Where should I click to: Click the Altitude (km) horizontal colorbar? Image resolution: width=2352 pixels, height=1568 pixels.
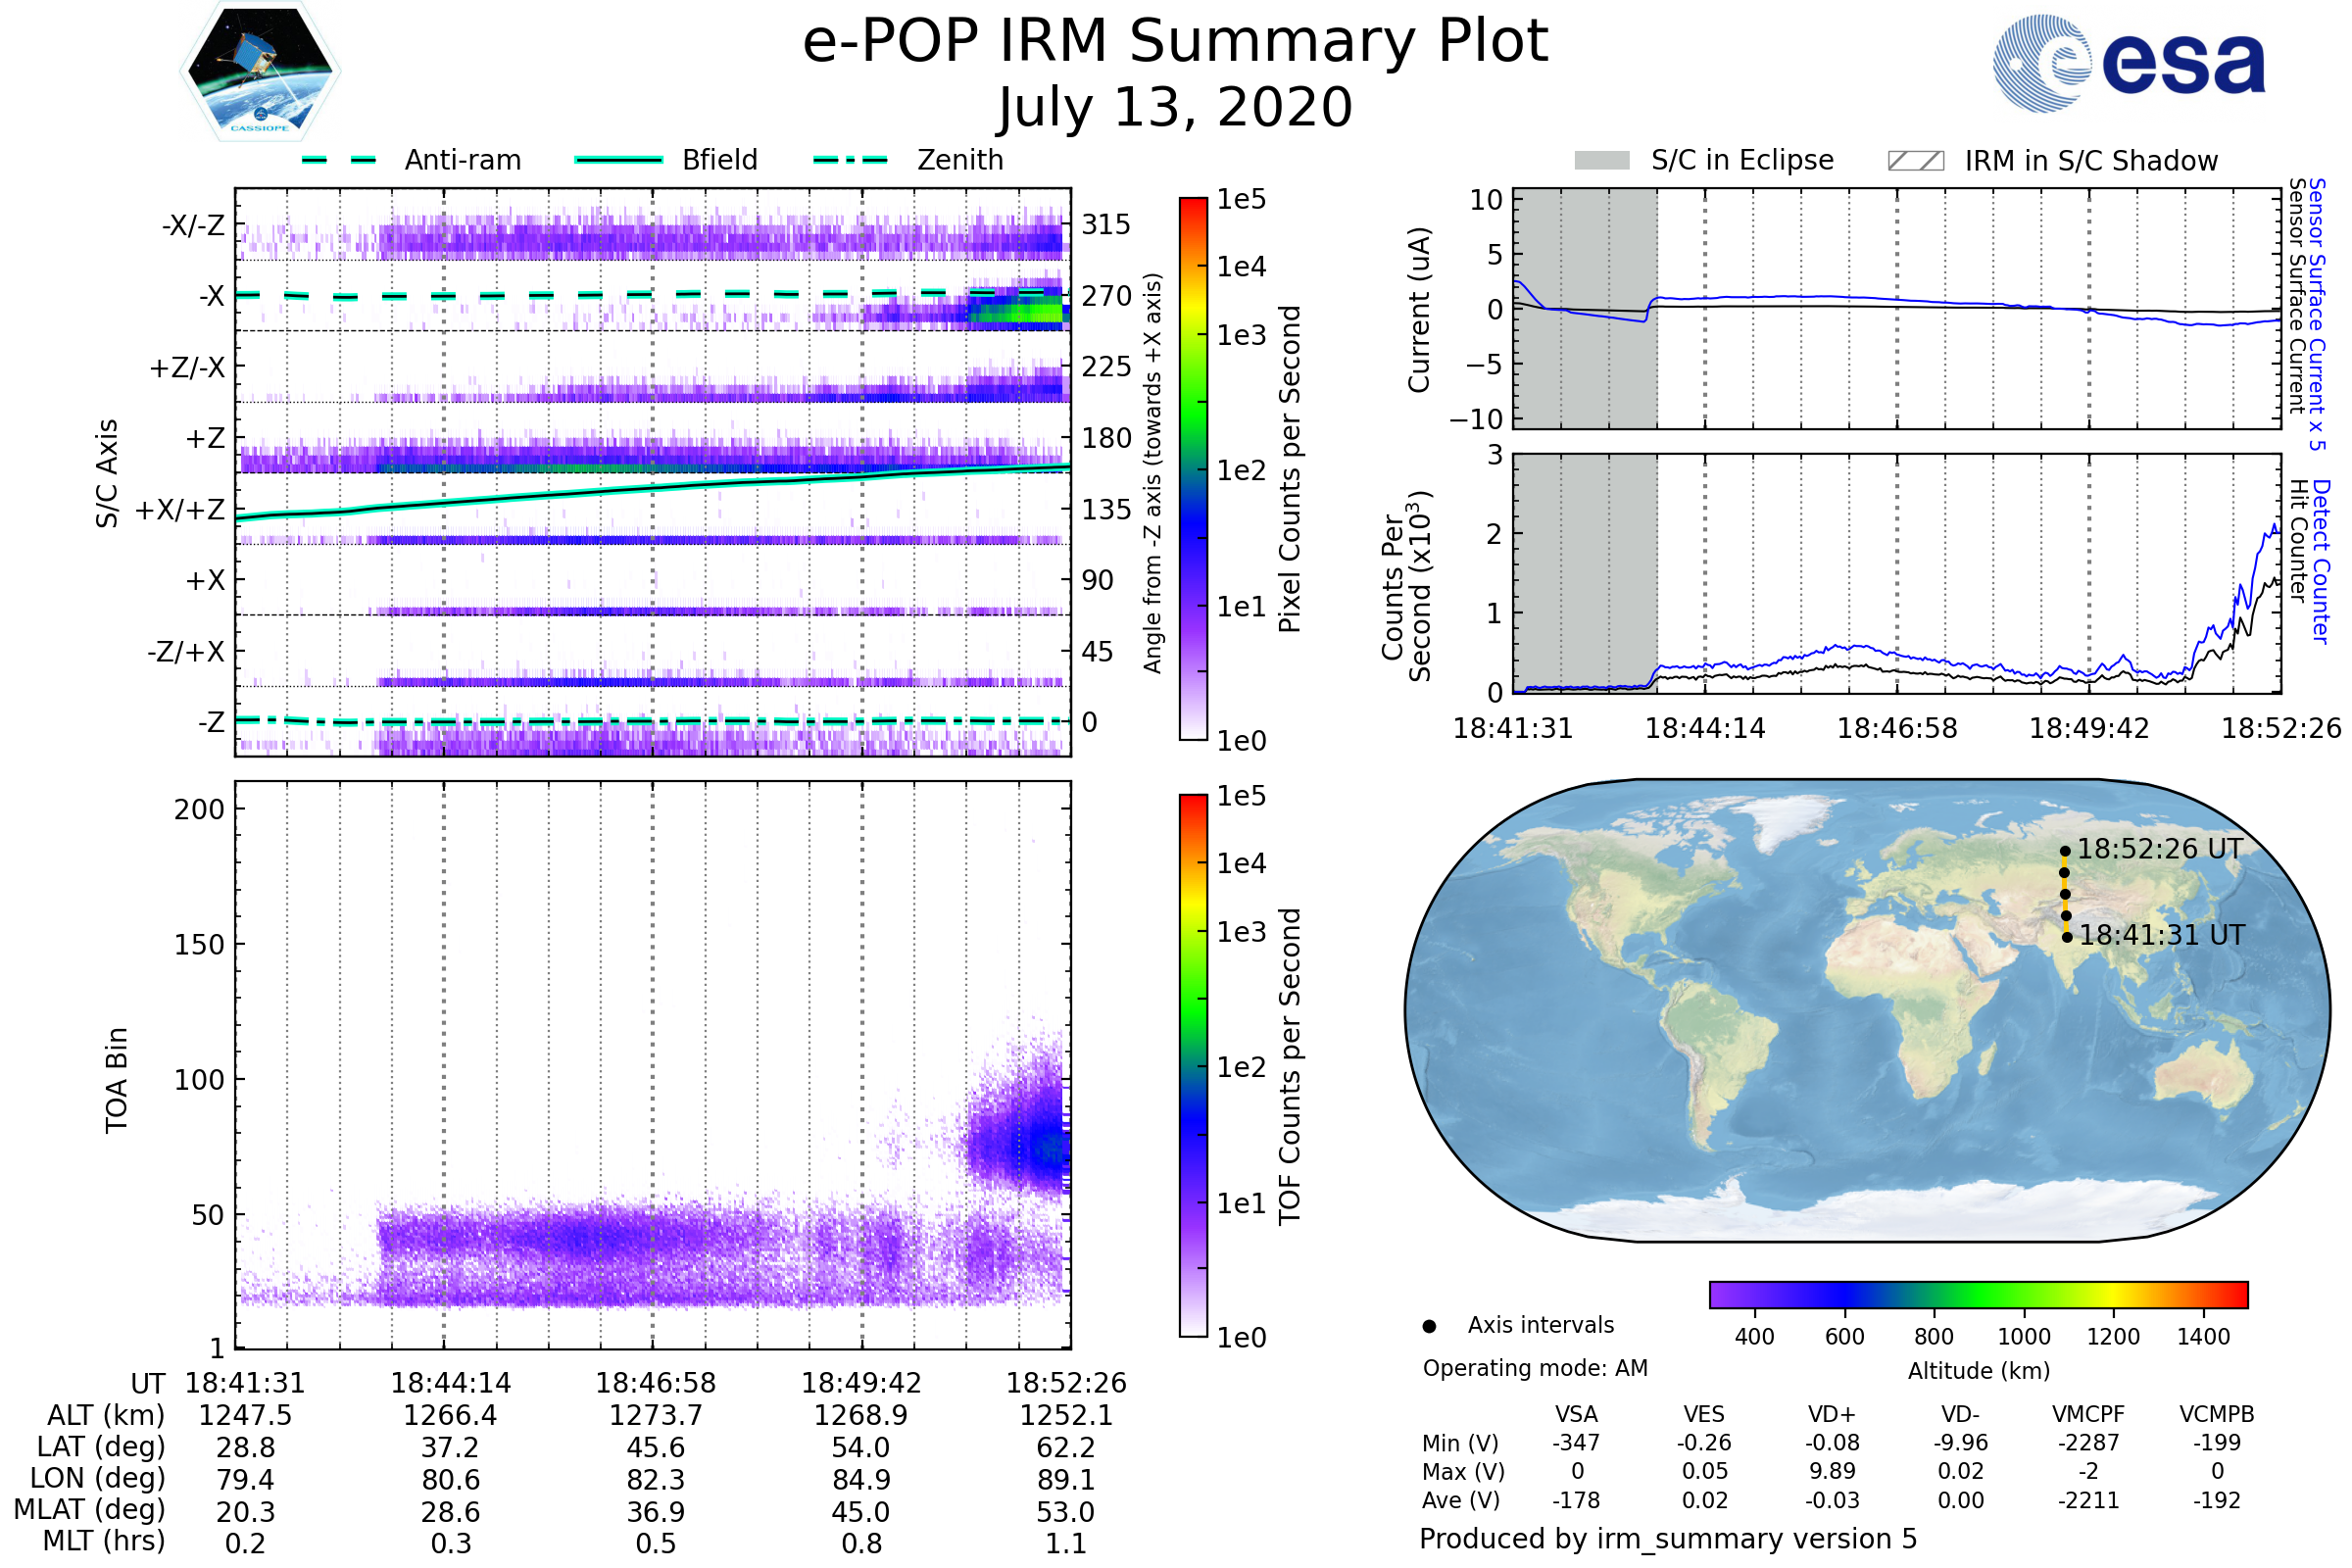tap(1978, 1294)
